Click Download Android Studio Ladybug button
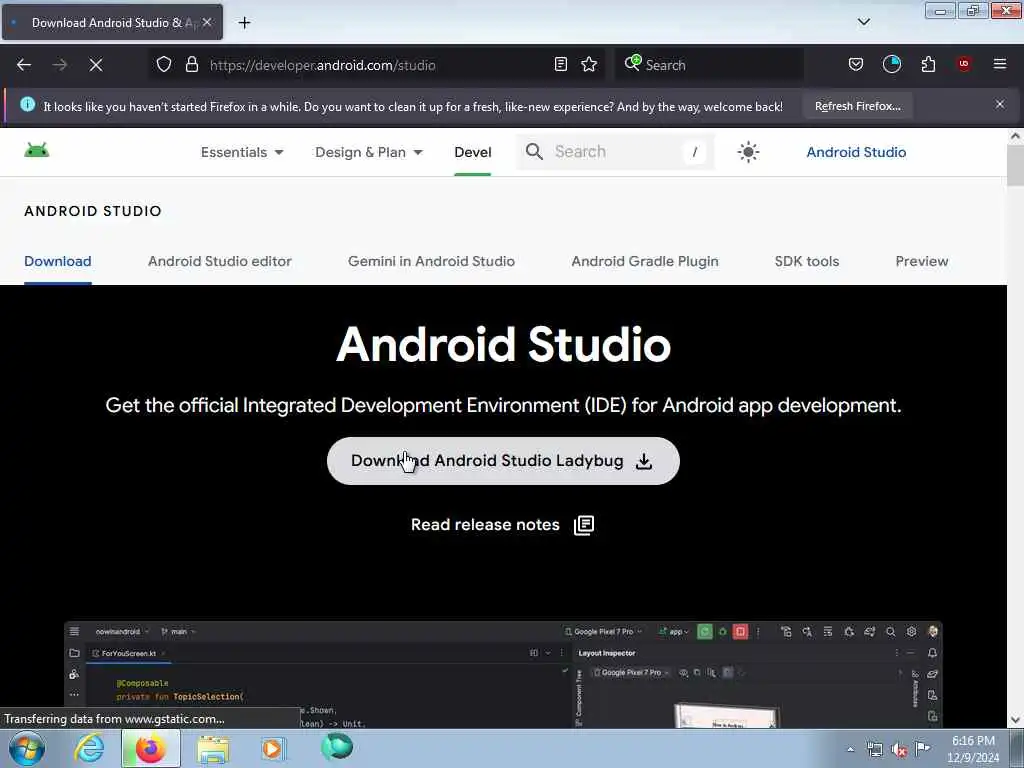Screen dimensions: 1024x768 (503, 461)
